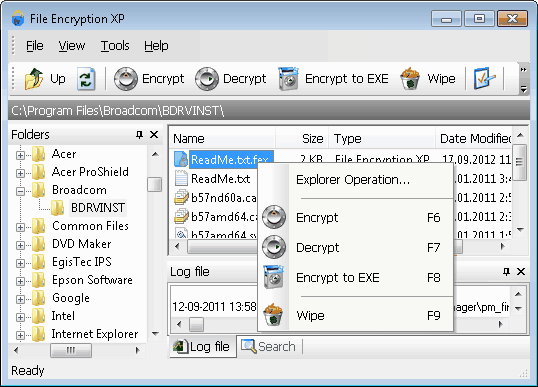This screenshot has width=538, height=387.
Task: Pin the Folders panel
Action: 139,134
